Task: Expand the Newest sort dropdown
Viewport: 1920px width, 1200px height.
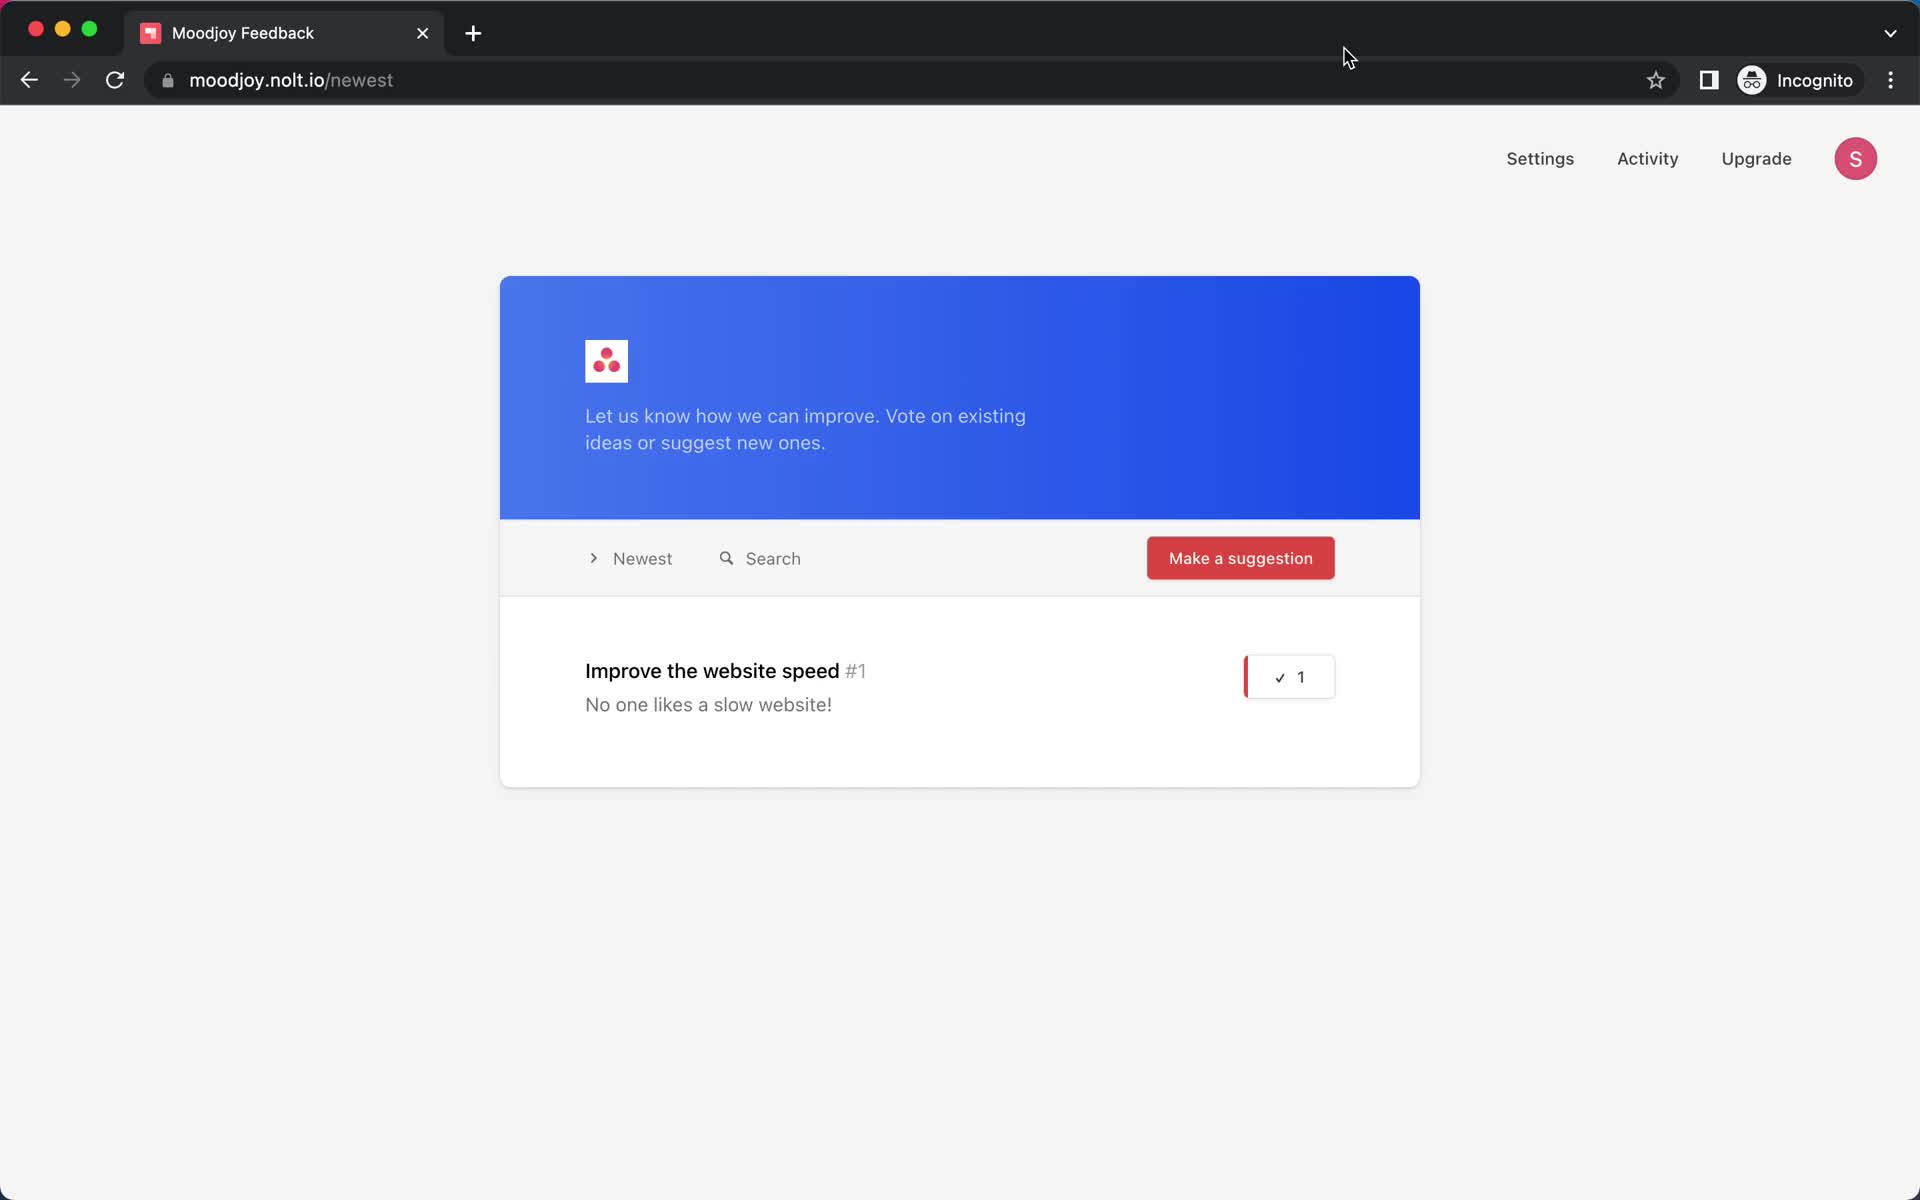Action: point(628,557)
